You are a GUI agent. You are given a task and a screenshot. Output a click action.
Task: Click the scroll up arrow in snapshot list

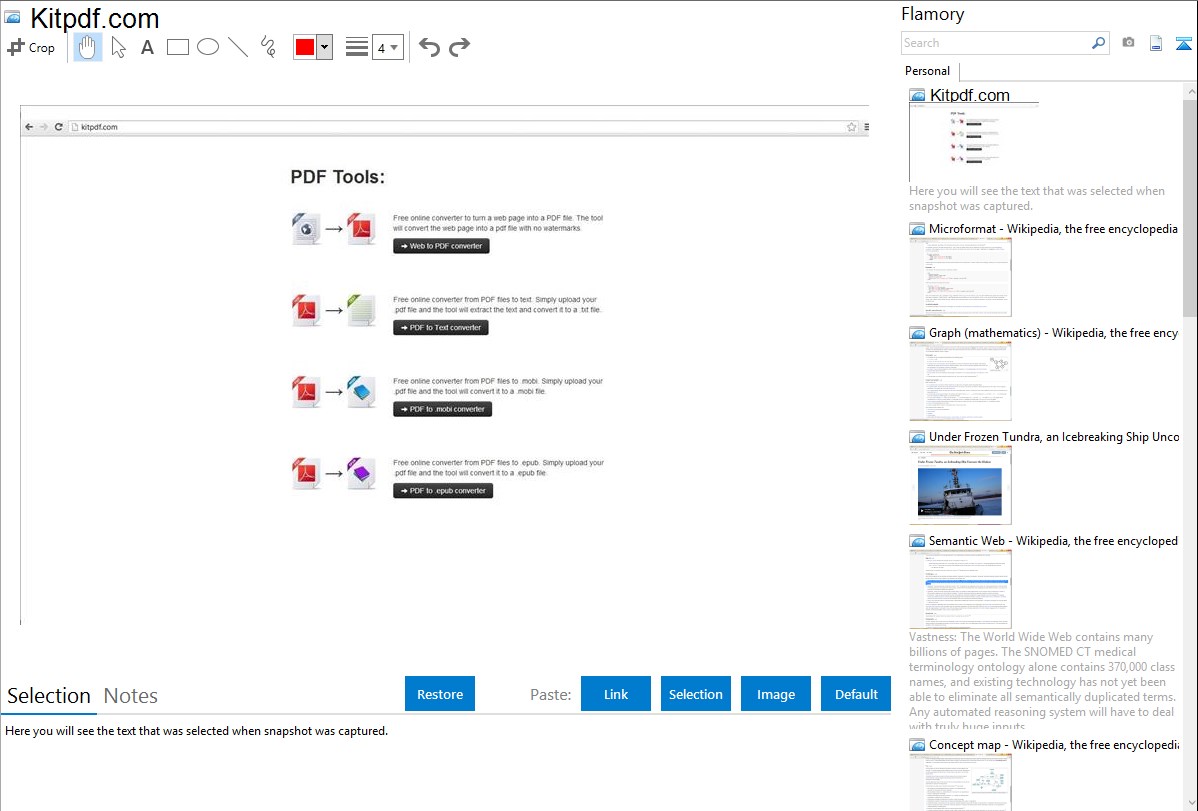(x=1190, y=91)
